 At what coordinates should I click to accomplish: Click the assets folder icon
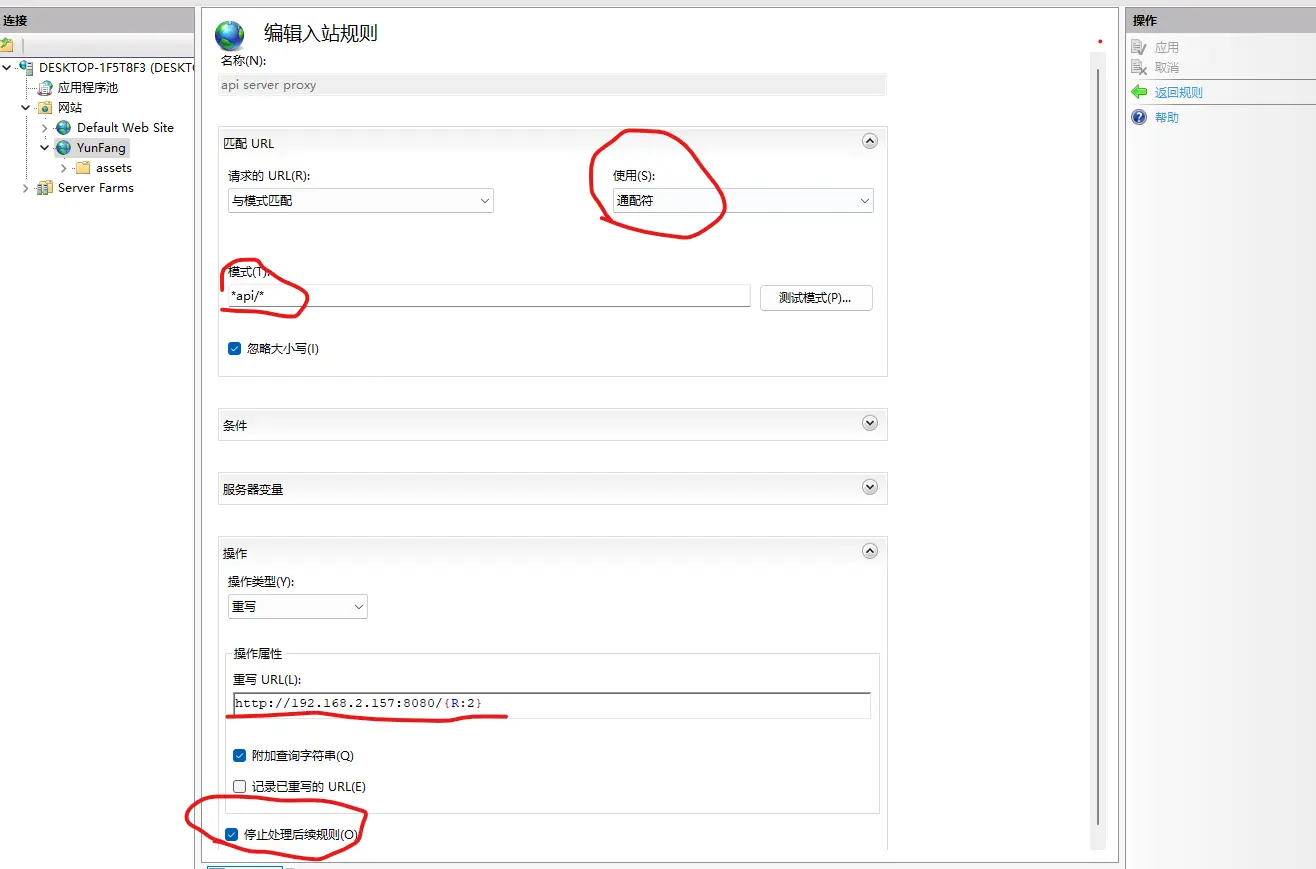(83, 168)
